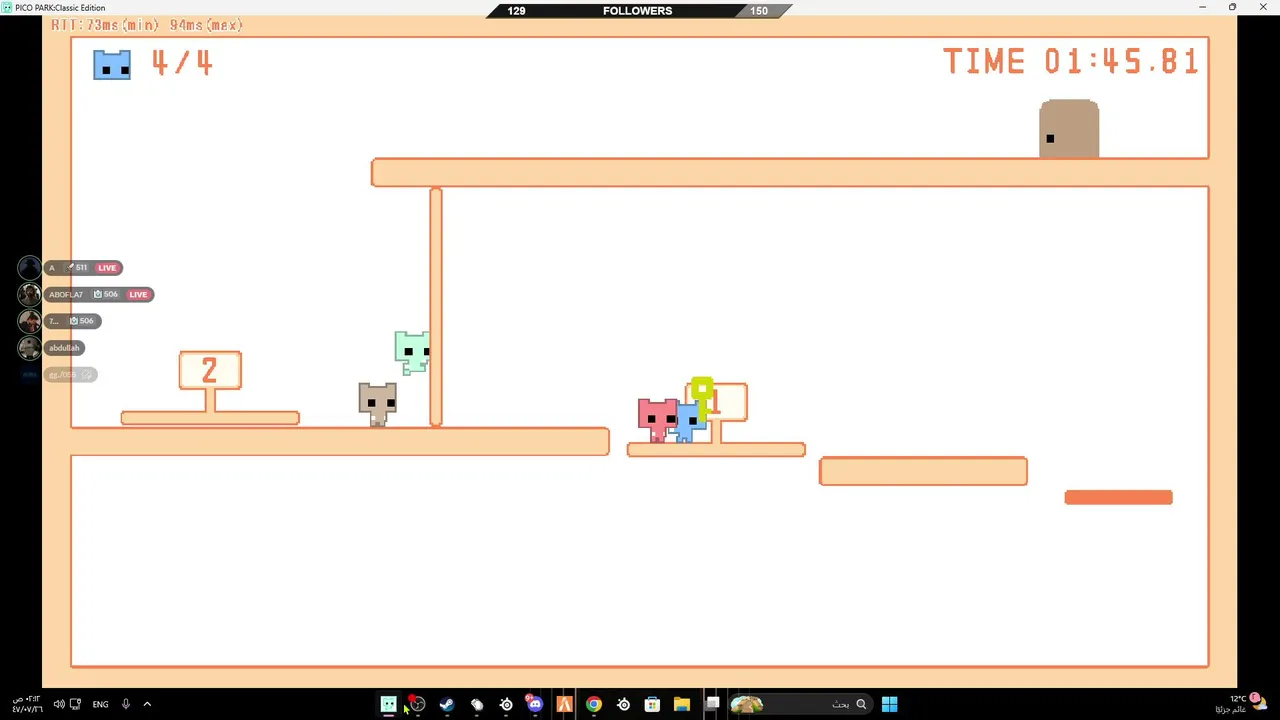1280x720 pixels.
Task: Click the dark orange moving platform
Action: click(x=1118, y=497)
